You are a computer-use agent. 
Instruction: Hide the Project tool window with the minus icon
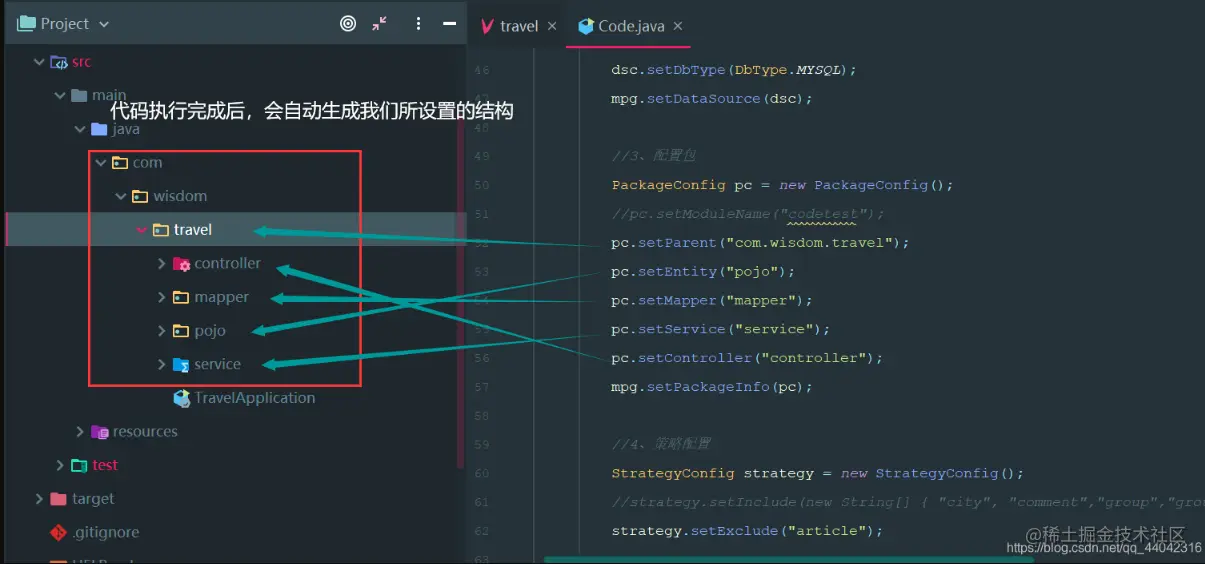point(451,24)
